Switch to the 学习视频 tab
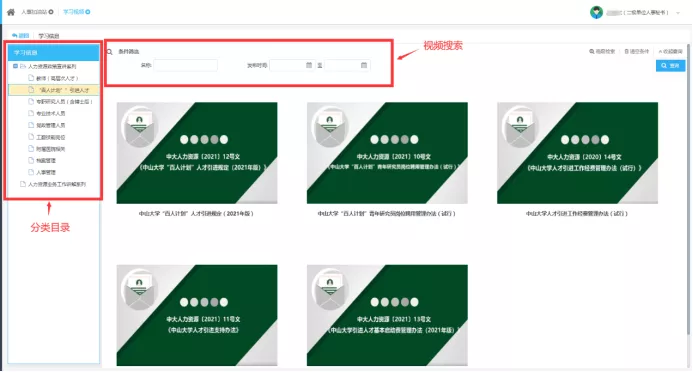Image resolution: width=693 pixels, height=372 pixels. tap(73, 12)
